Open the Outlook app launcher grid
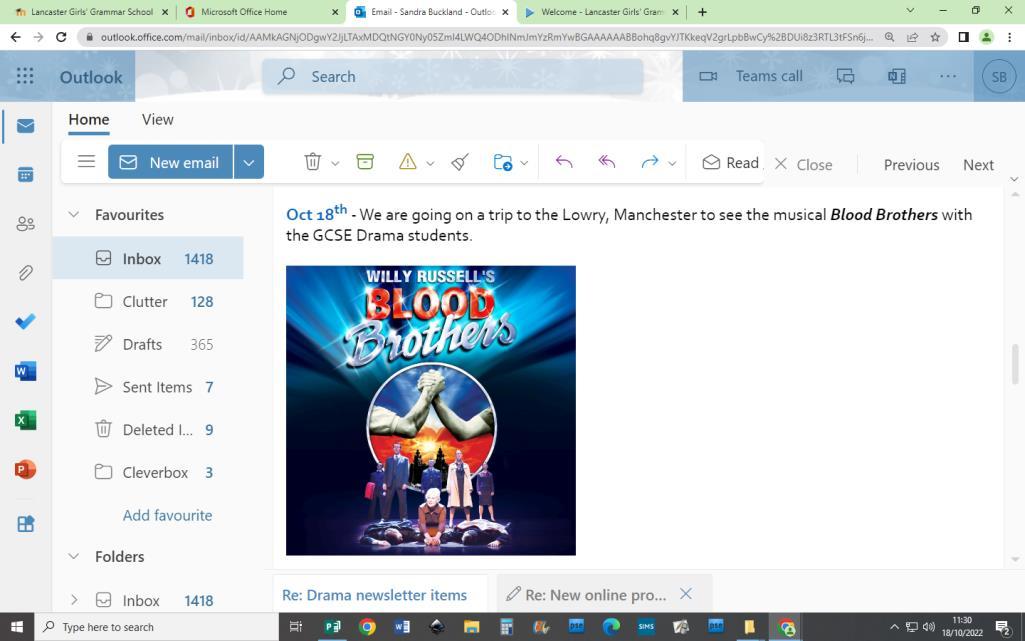 (25, 76)
